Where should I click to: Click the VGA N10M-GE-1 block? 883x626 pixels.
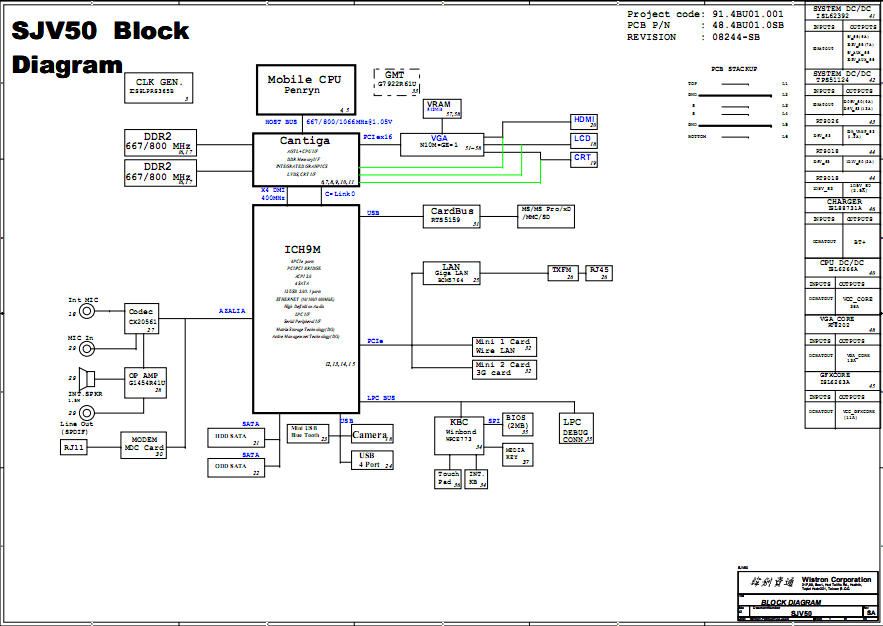[442, 145]
